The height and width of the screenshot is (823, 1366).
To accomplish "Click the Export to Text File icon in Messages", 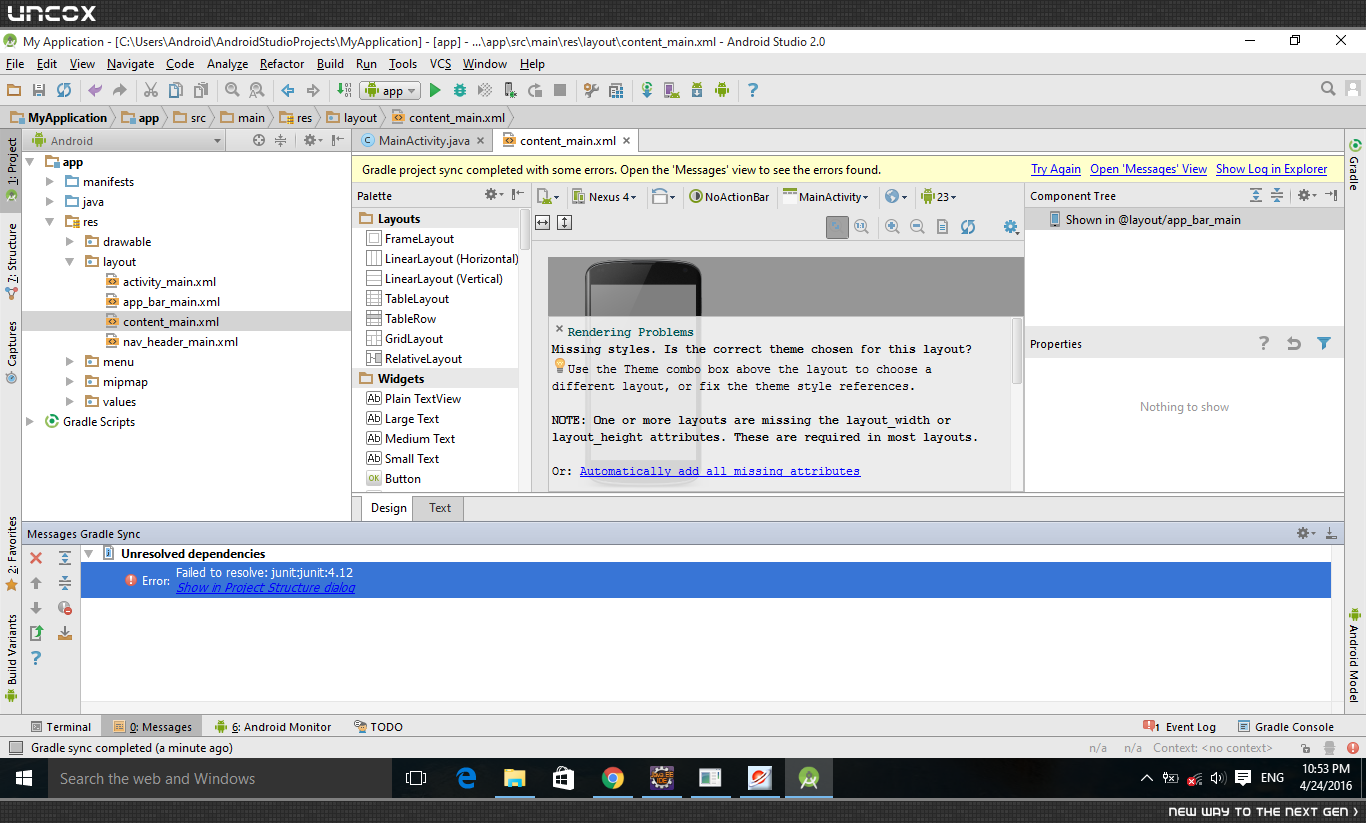I will tap(36, 633).
